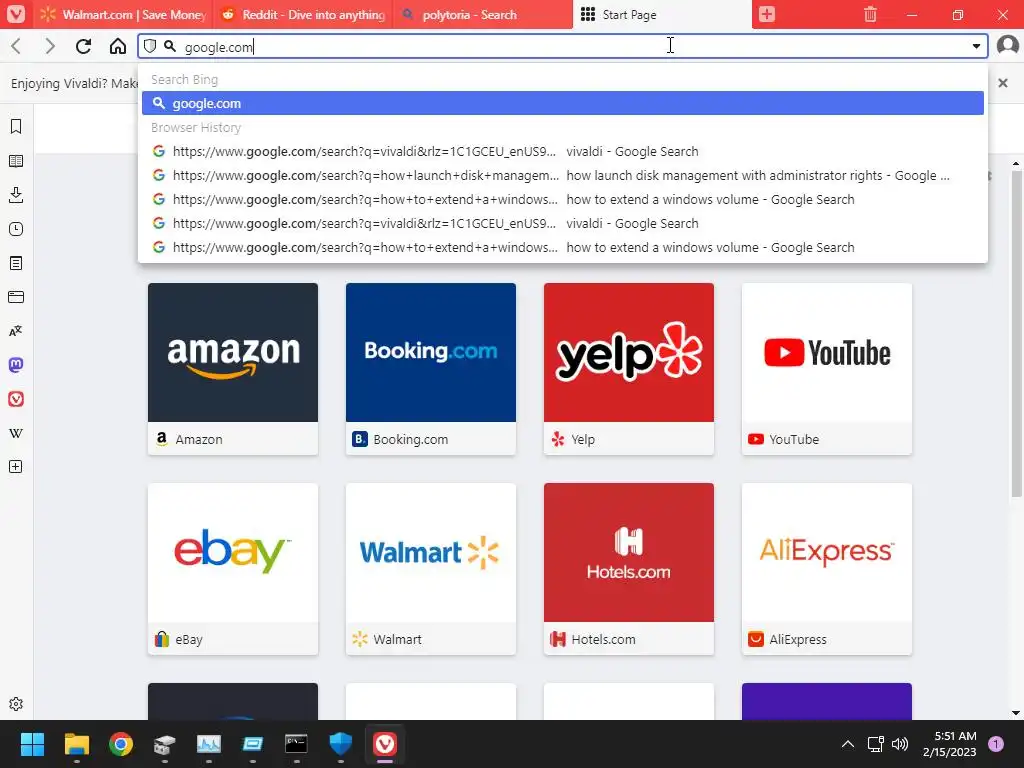Open the Yelp speed dial

[x=629, y=369]
